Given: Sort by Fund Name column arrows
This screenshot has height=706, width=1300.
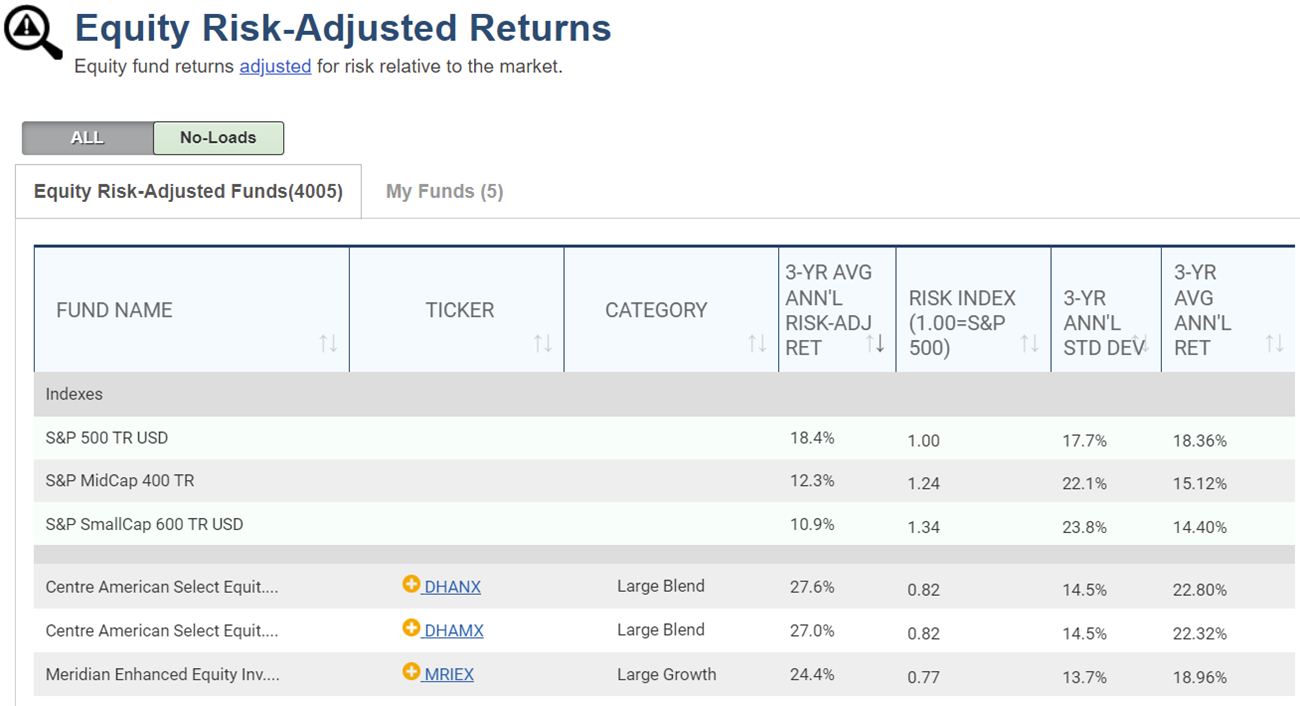Looking at the screenshot, I should [x=328, y=344].
